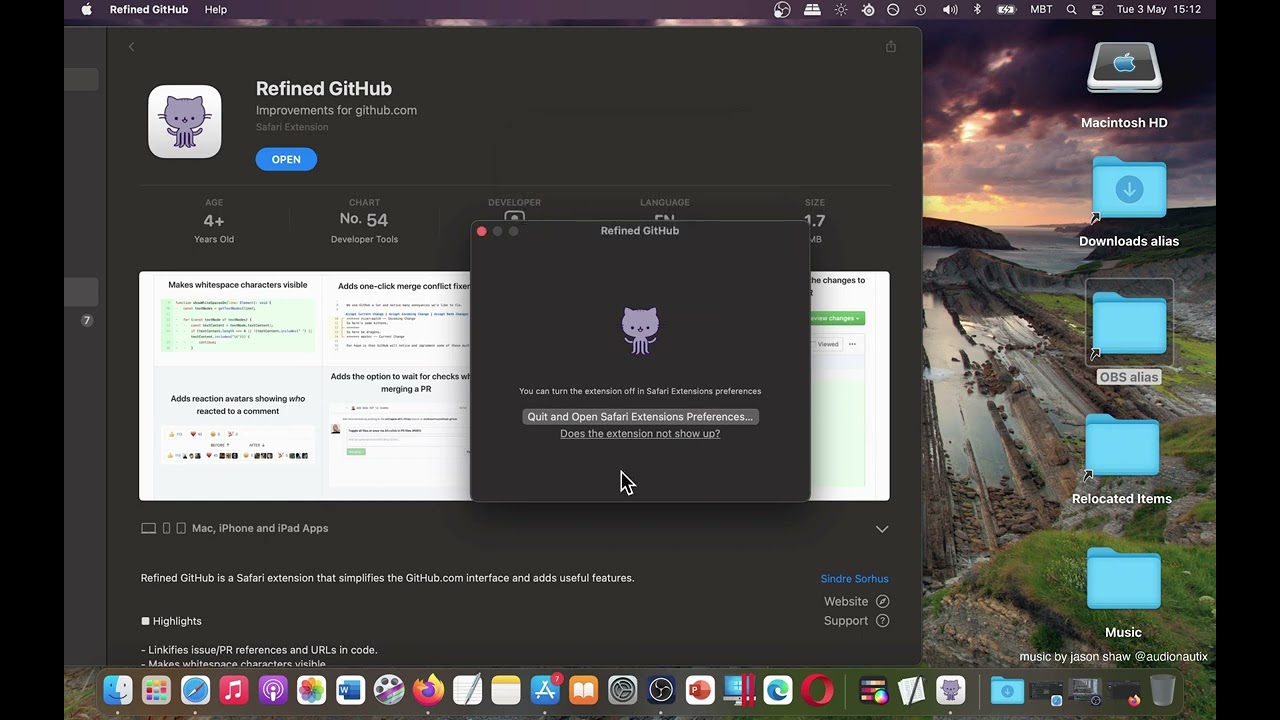
Task: Click the MBT input source menu
Action: [x=1041, y=9]
